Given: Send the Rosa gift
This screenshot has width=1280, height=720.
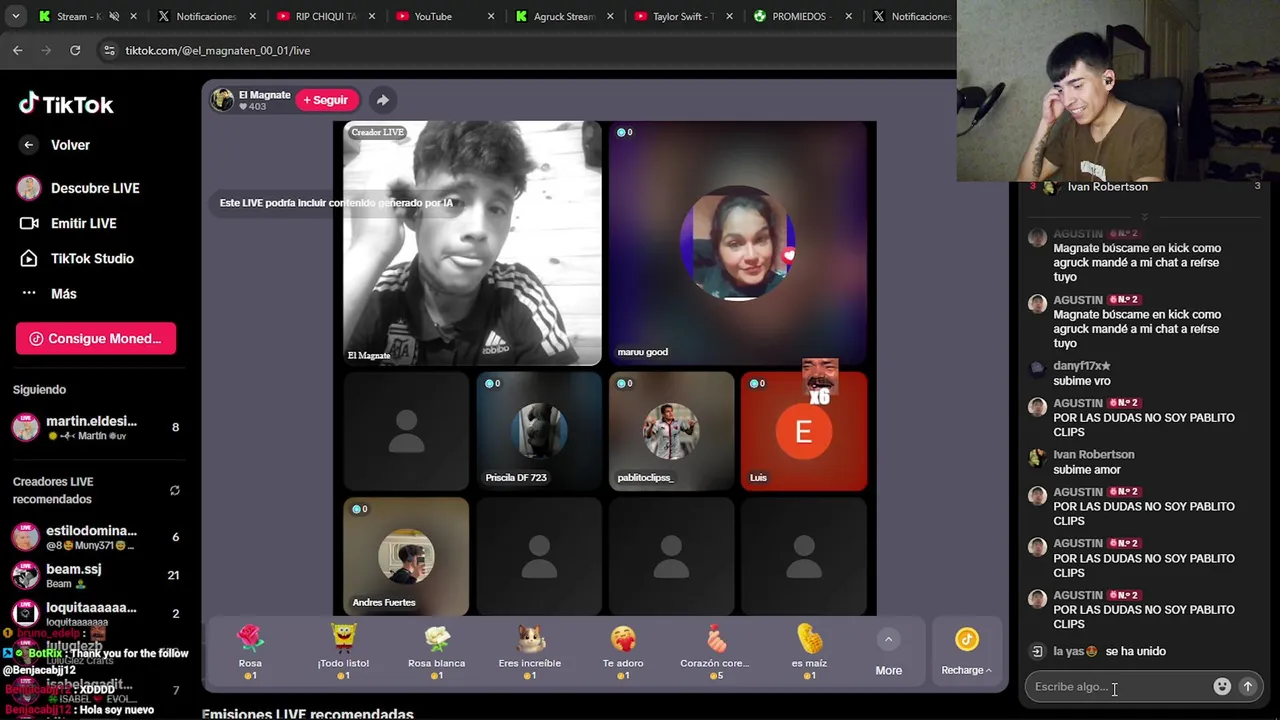Looking at the screenshot, I should [x=250, y=652].
